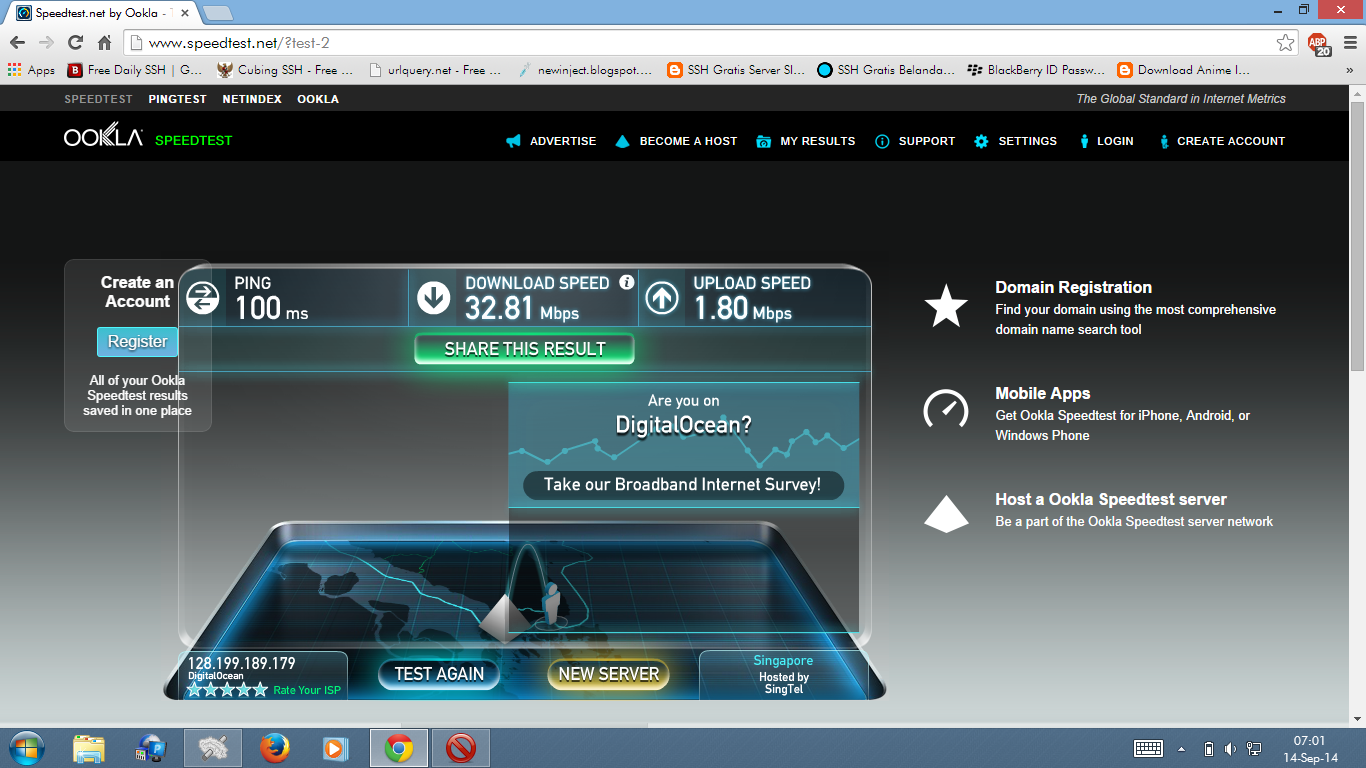Open the PINGTEST top menu item
This screenshot has width=1366, height=768.
point(177,99)
